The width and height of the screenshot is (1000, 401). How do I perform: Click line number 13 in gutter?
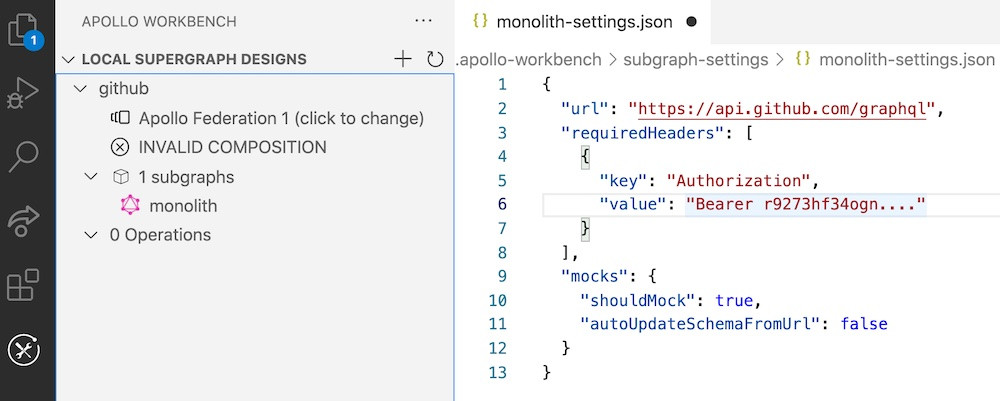(x=497, y=372)
